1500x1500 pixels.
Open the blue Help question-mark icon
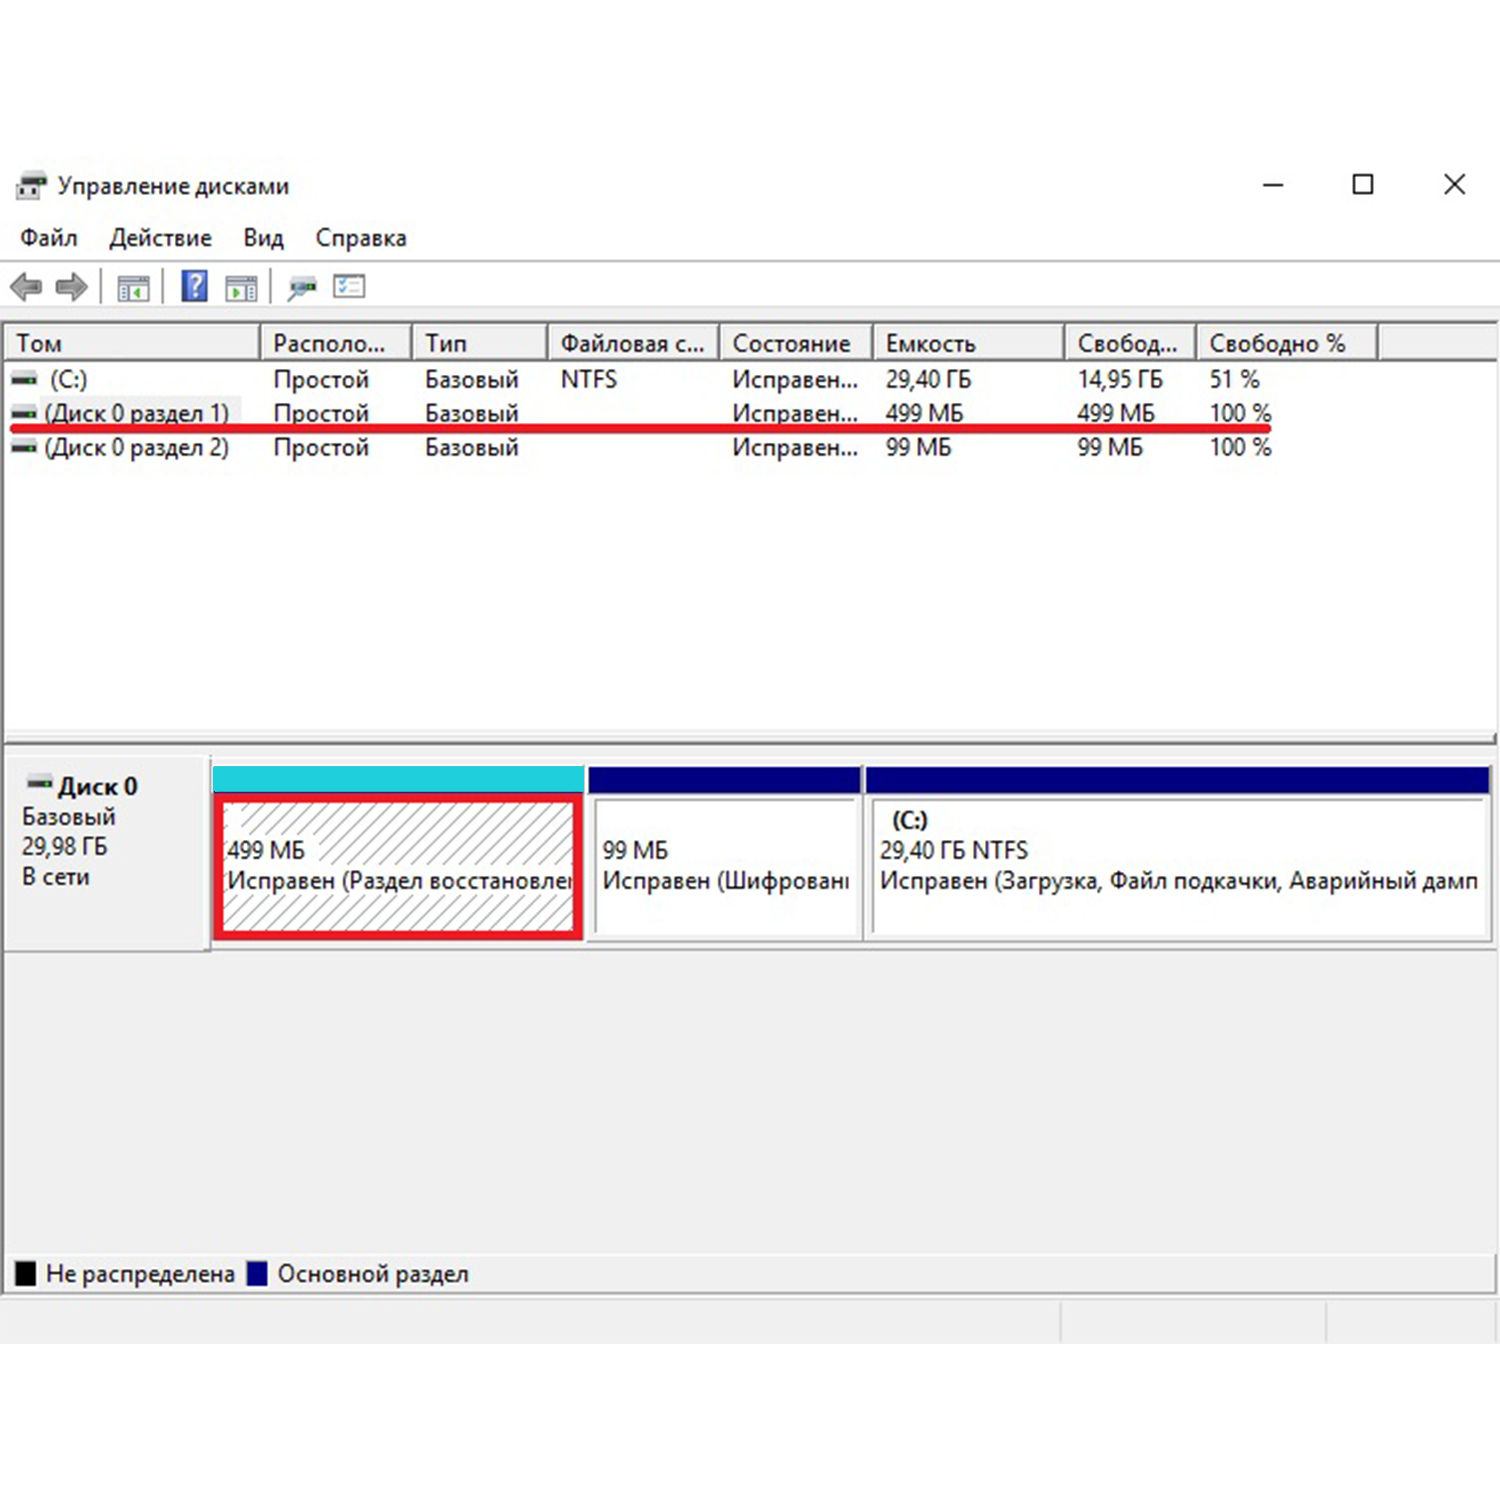[194, 287]
